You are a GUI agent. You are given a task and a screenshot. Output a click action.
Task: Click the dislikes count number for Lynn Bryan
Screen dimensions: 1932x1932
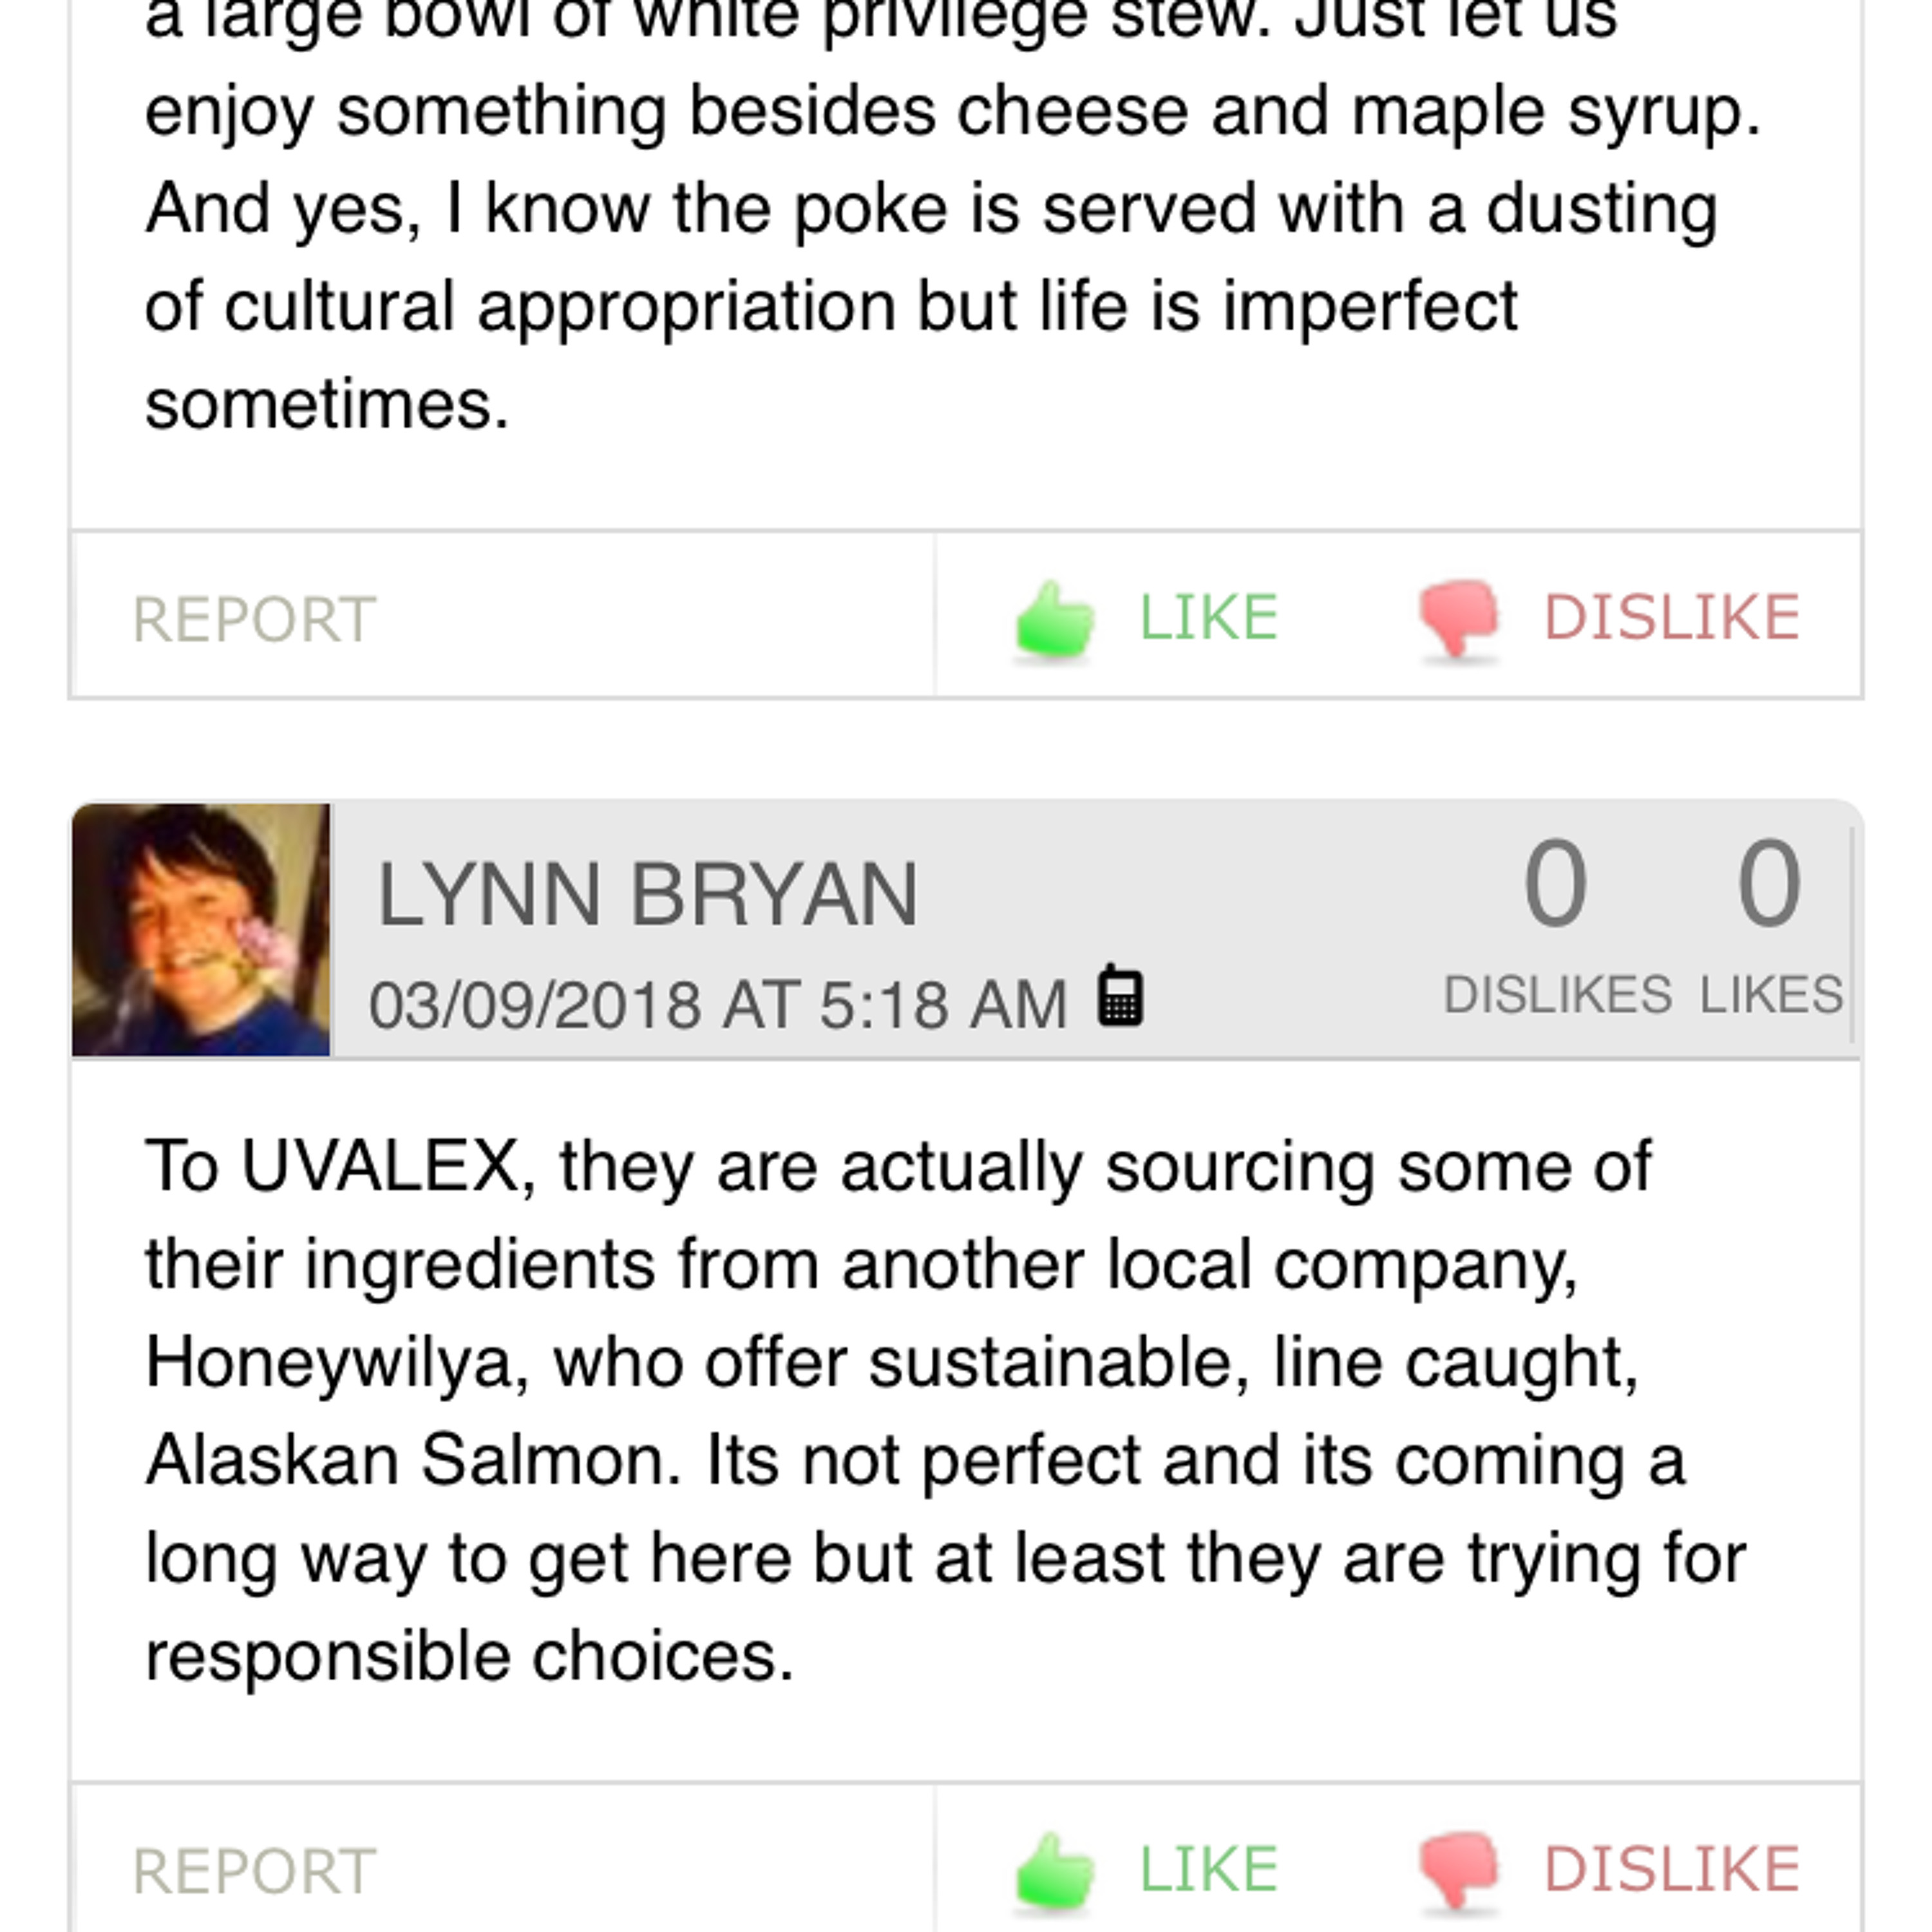(1555, 884)
